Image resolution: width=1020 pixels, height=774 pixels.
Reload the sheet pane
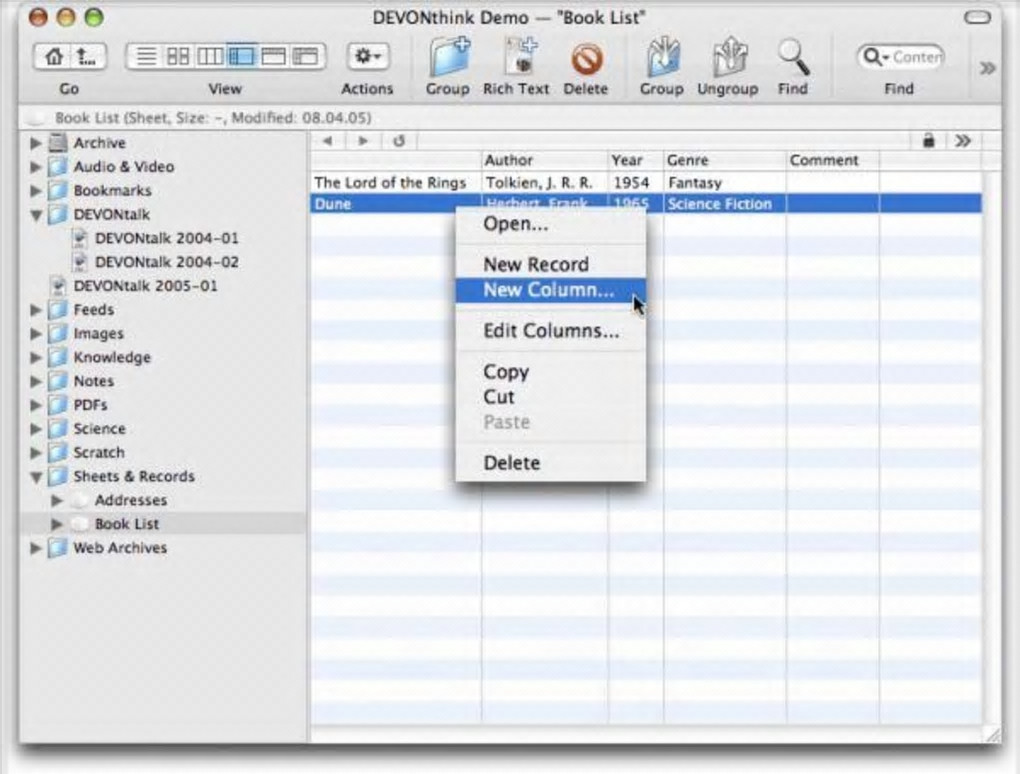(399, 140)
